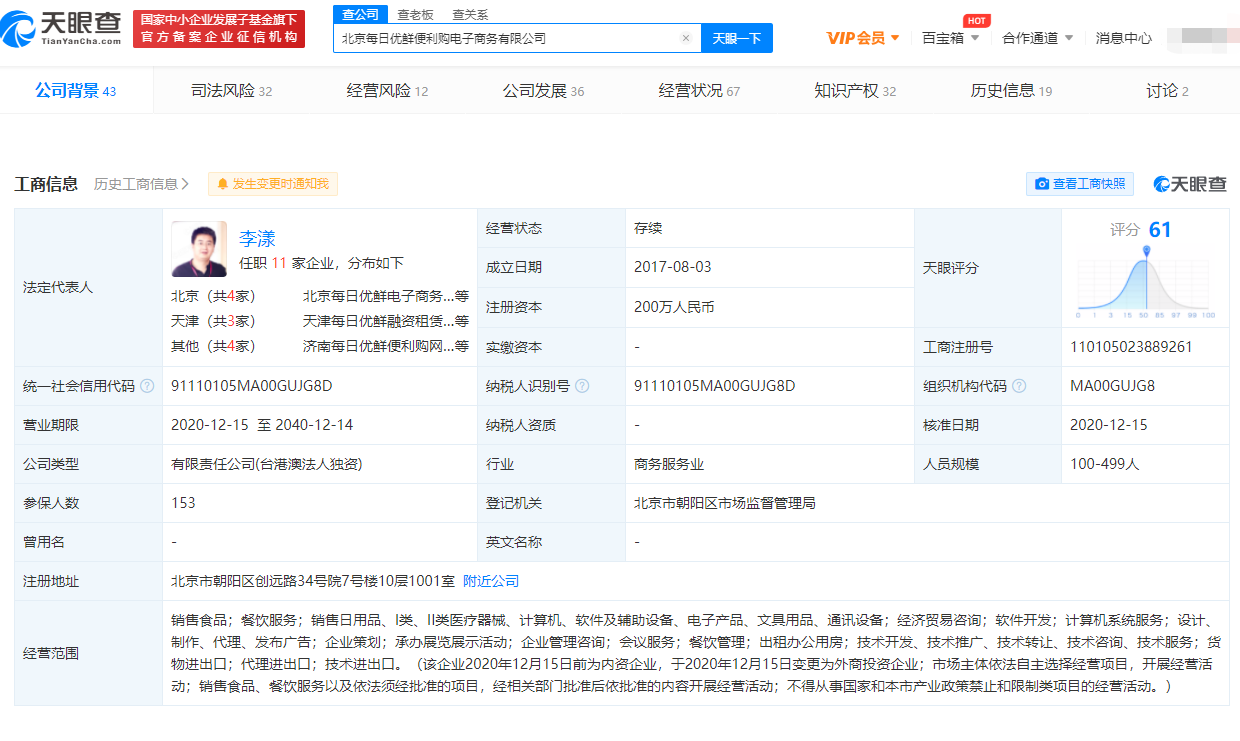
Task: Open the 李漾 legal representative photo
Action: [x=199, y=249]
